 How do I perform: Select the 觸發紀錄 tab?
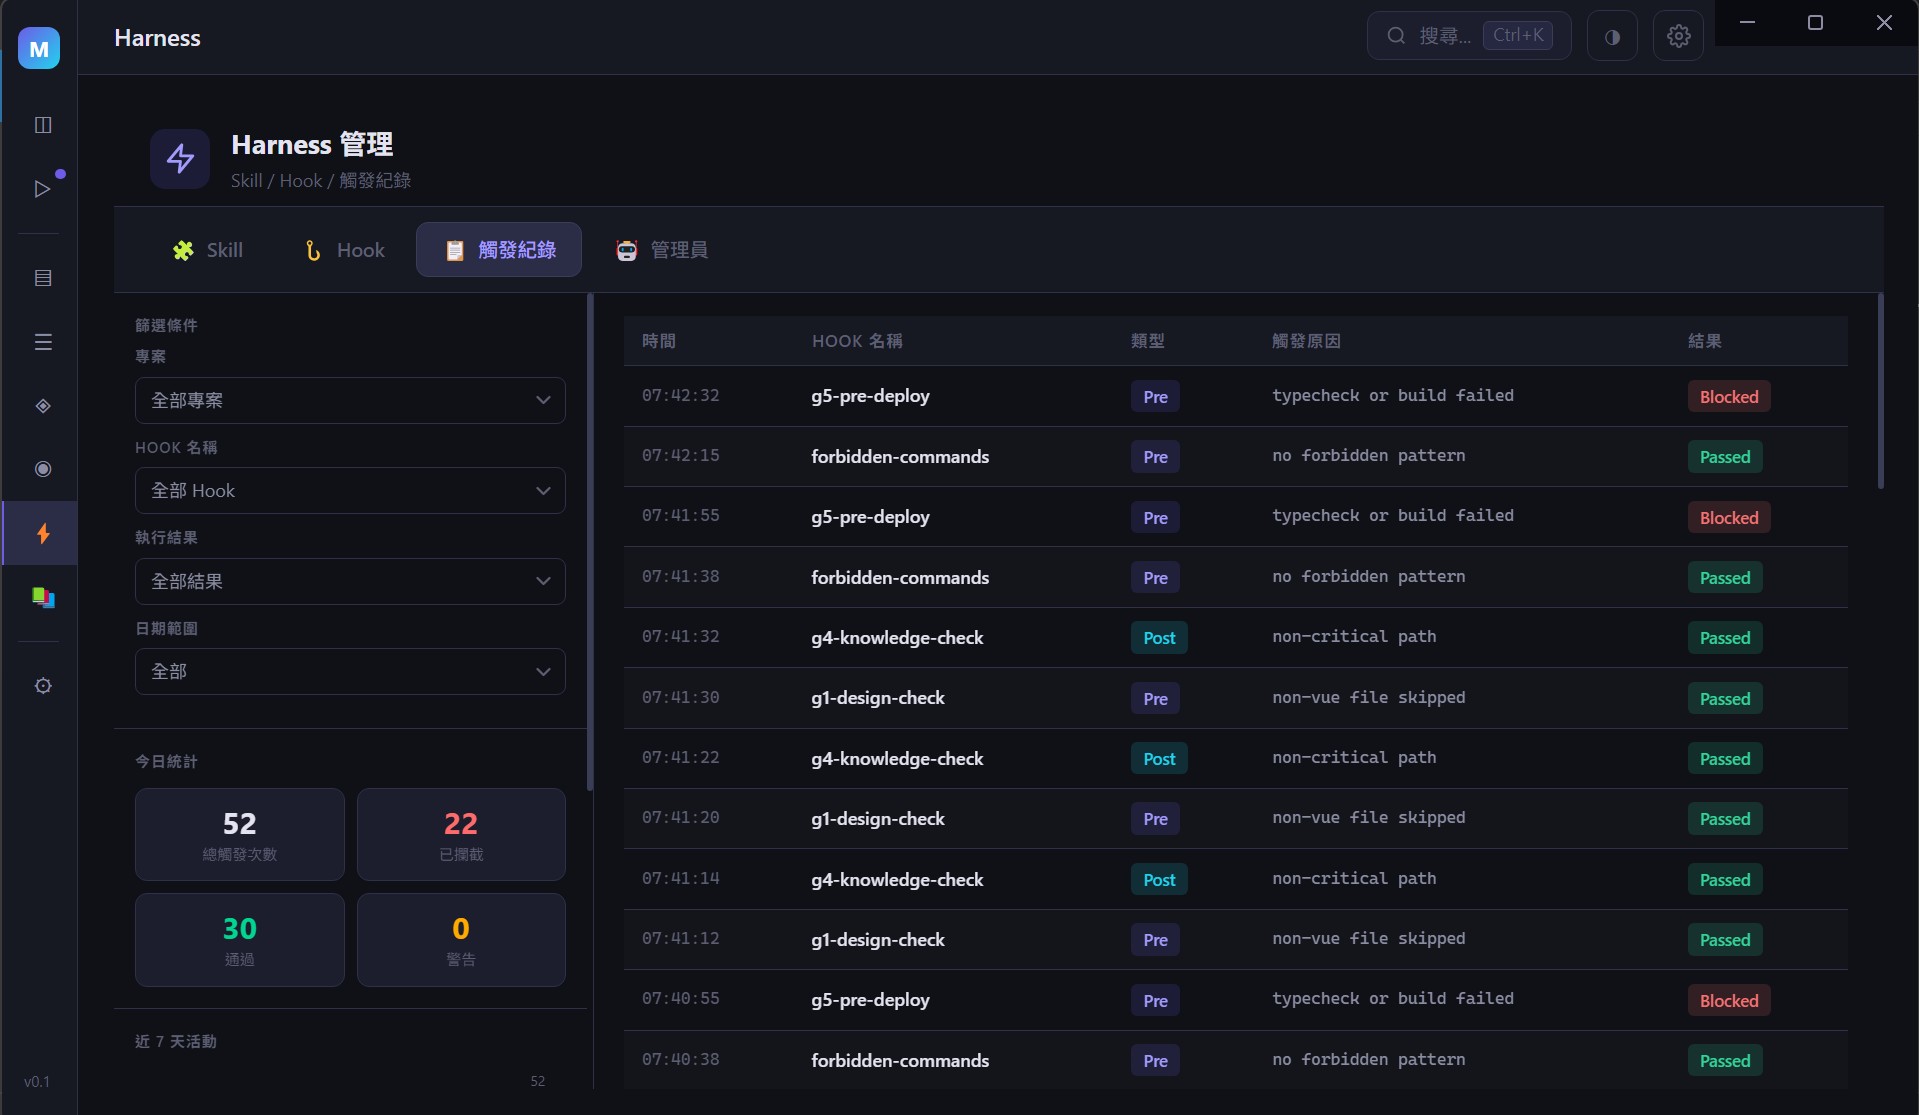[x=499, y=250]
